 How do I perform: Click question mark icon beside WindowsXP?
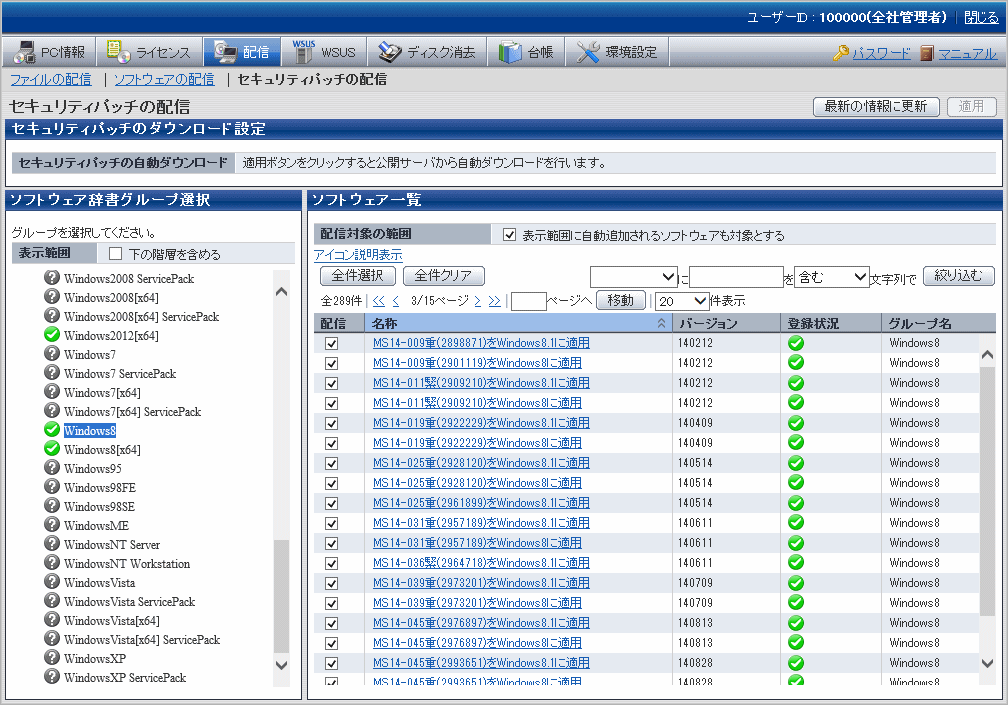click(x=52, y=658)
